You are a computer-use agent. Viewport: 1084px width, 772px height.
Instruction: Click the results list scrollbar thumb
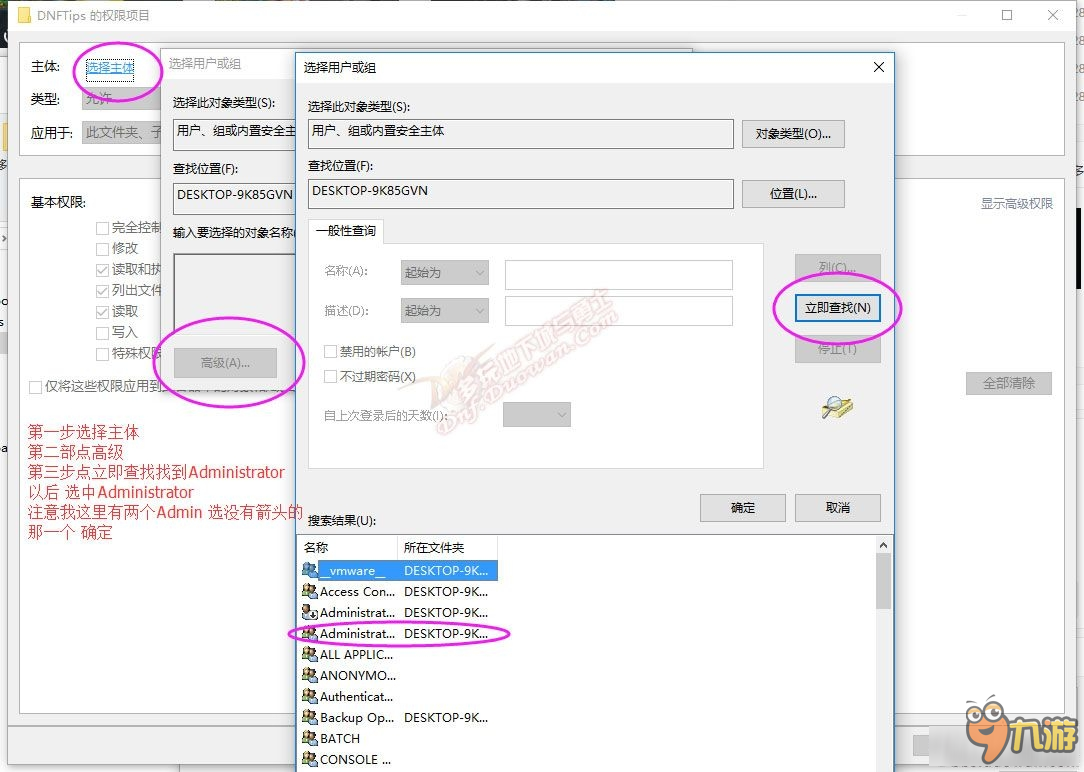click(x=883, y=581)
